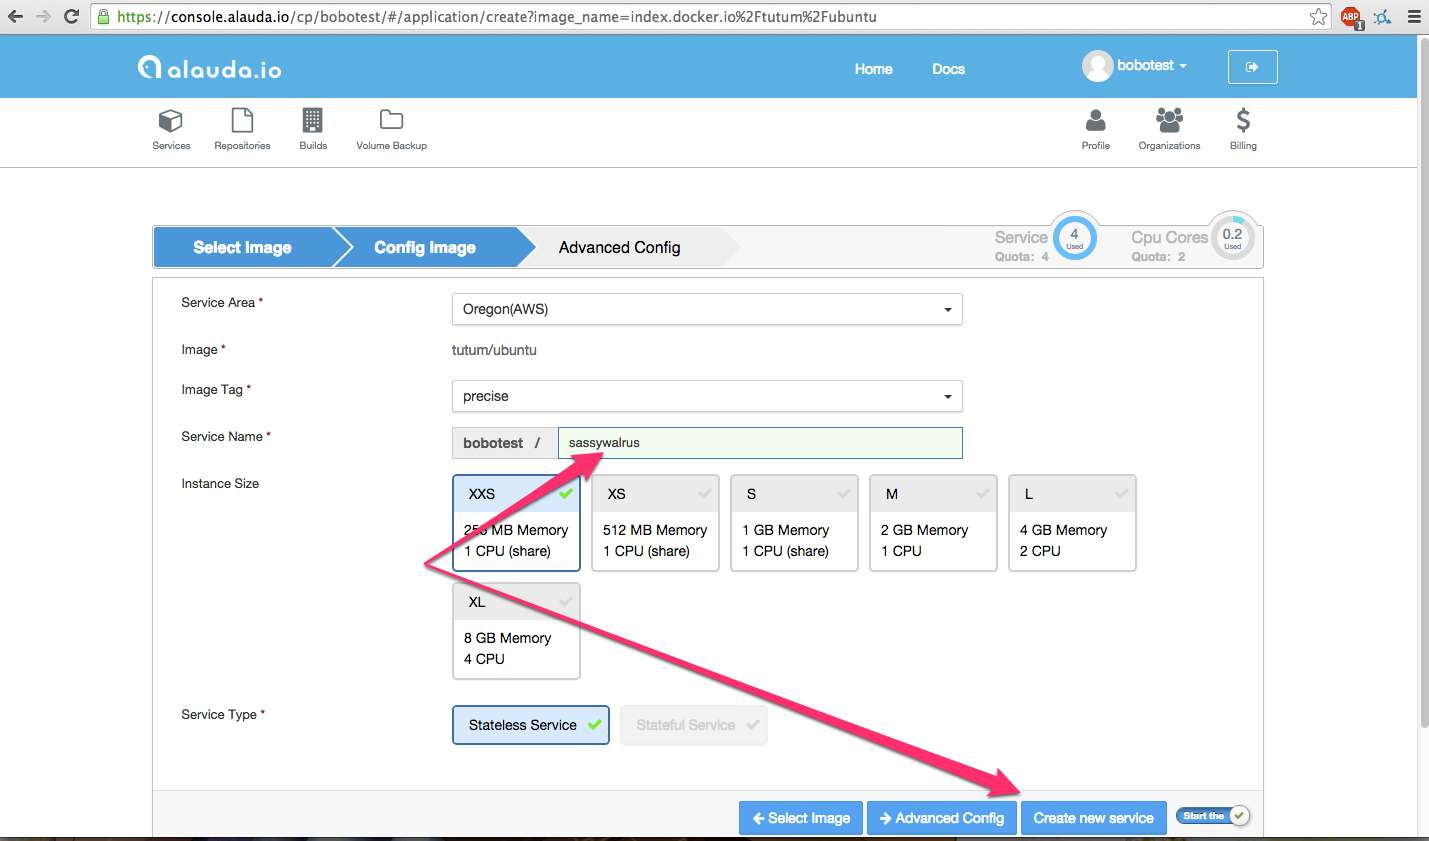The height and width of the screenshot is (841, 1429).
Task: Click the Cpu Cores used quota circle
Action: tap(1232, 238)
